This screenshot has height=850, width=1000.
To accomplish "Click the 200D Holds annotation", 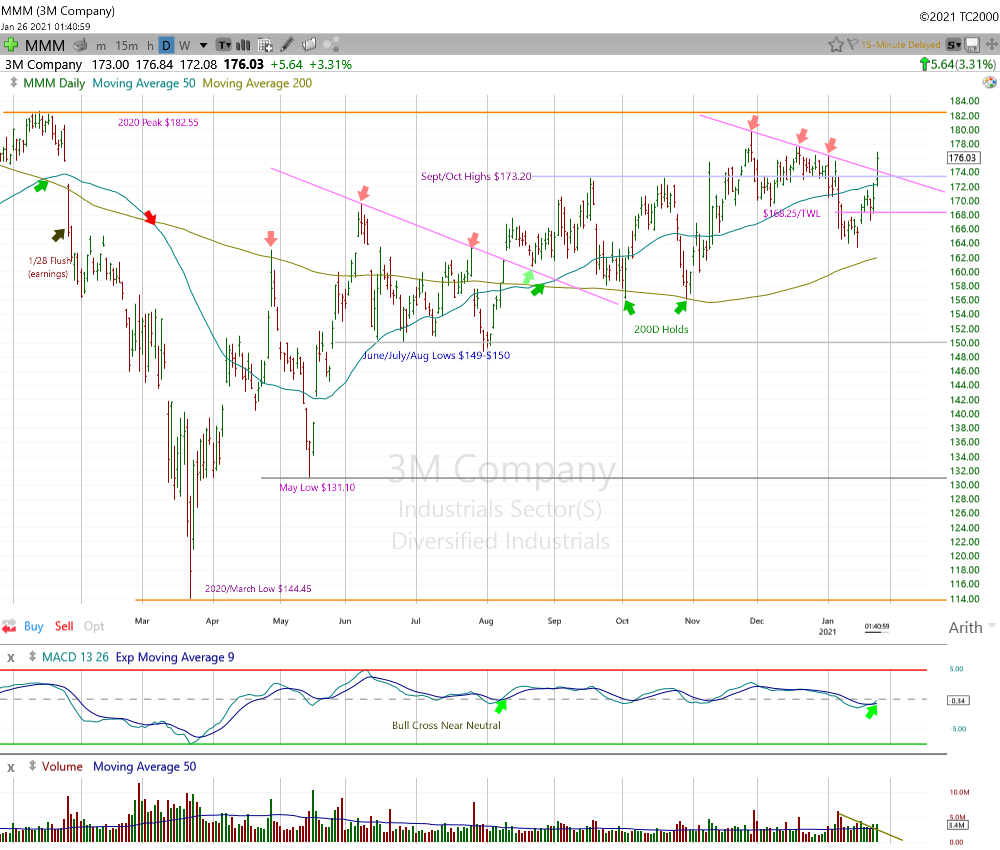I will 661,329.
